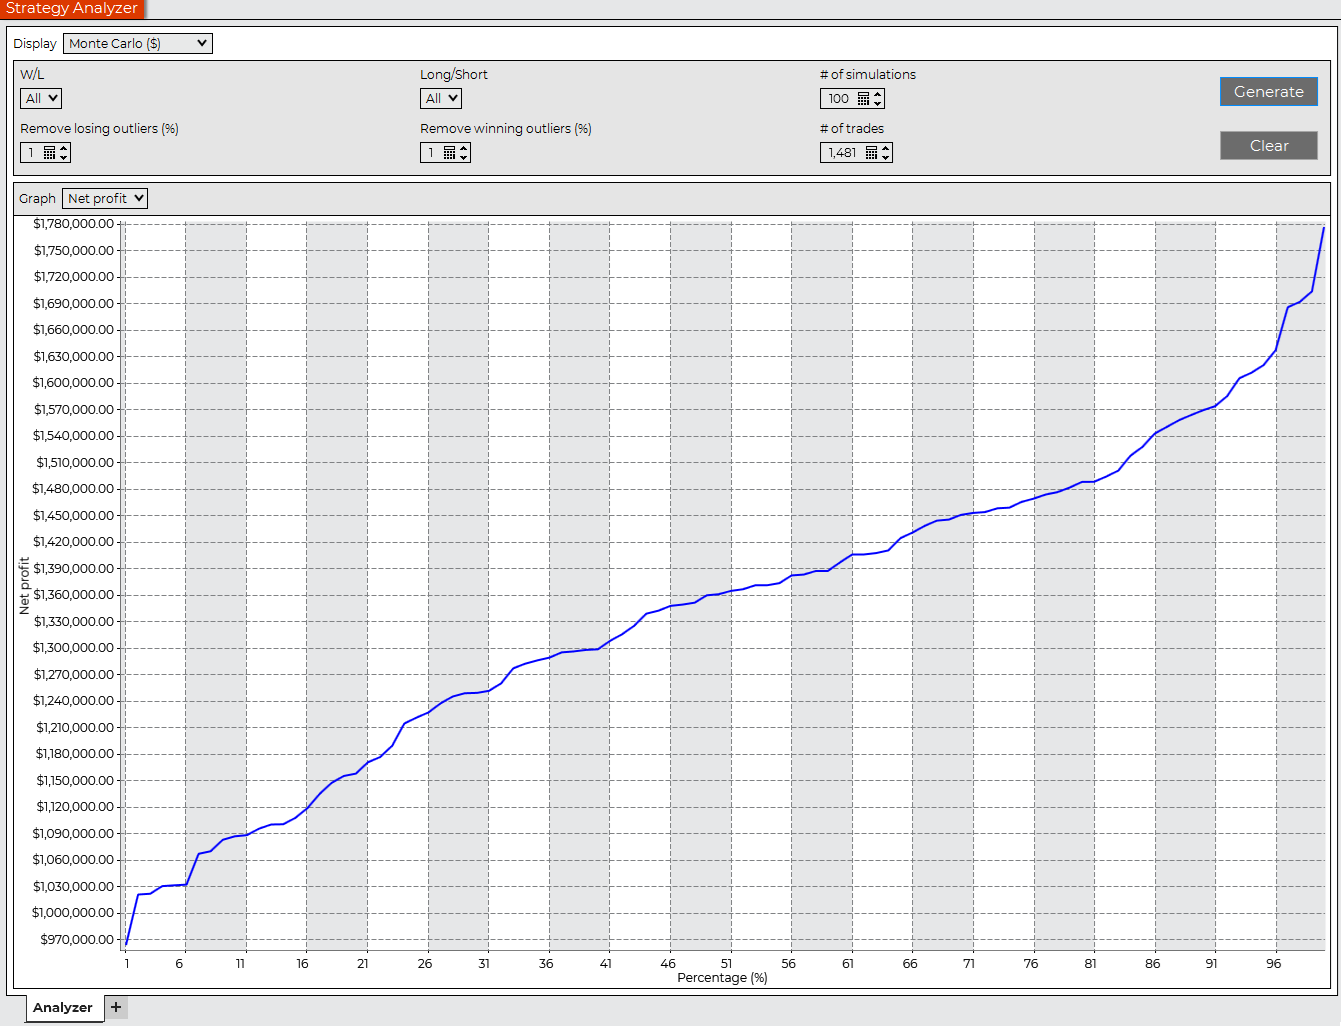Increase number of simulations with up arrow
Image resolution: width=1341 pixels, height=1026 pixels.
click(878, 95)
